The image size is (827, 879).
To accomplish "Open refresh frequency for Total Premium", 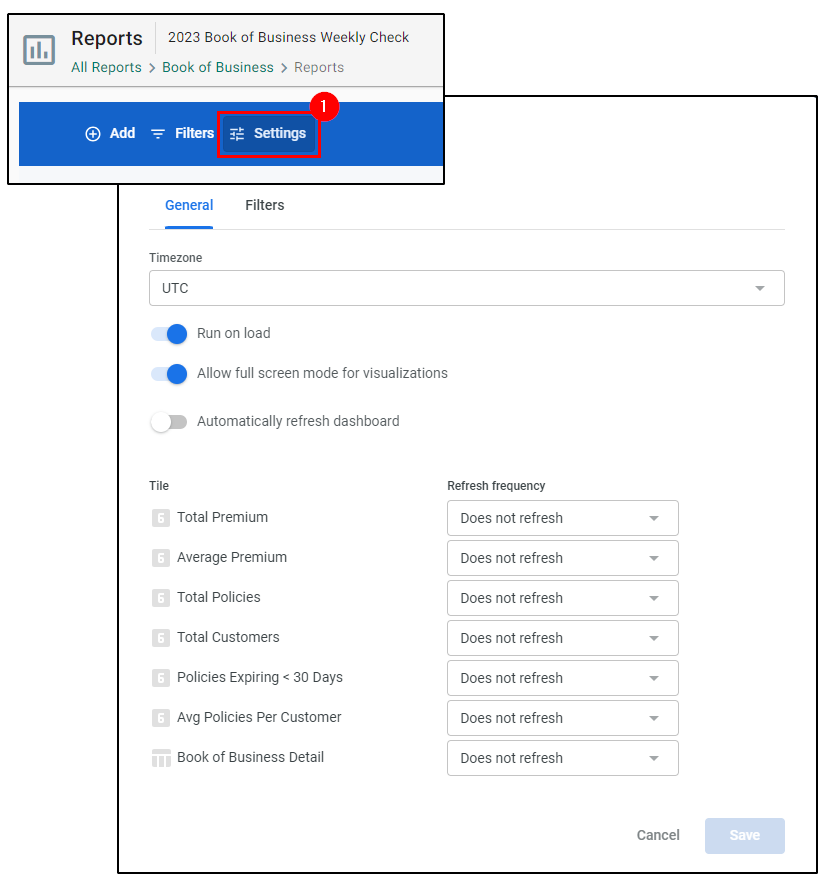I will 563,518.
